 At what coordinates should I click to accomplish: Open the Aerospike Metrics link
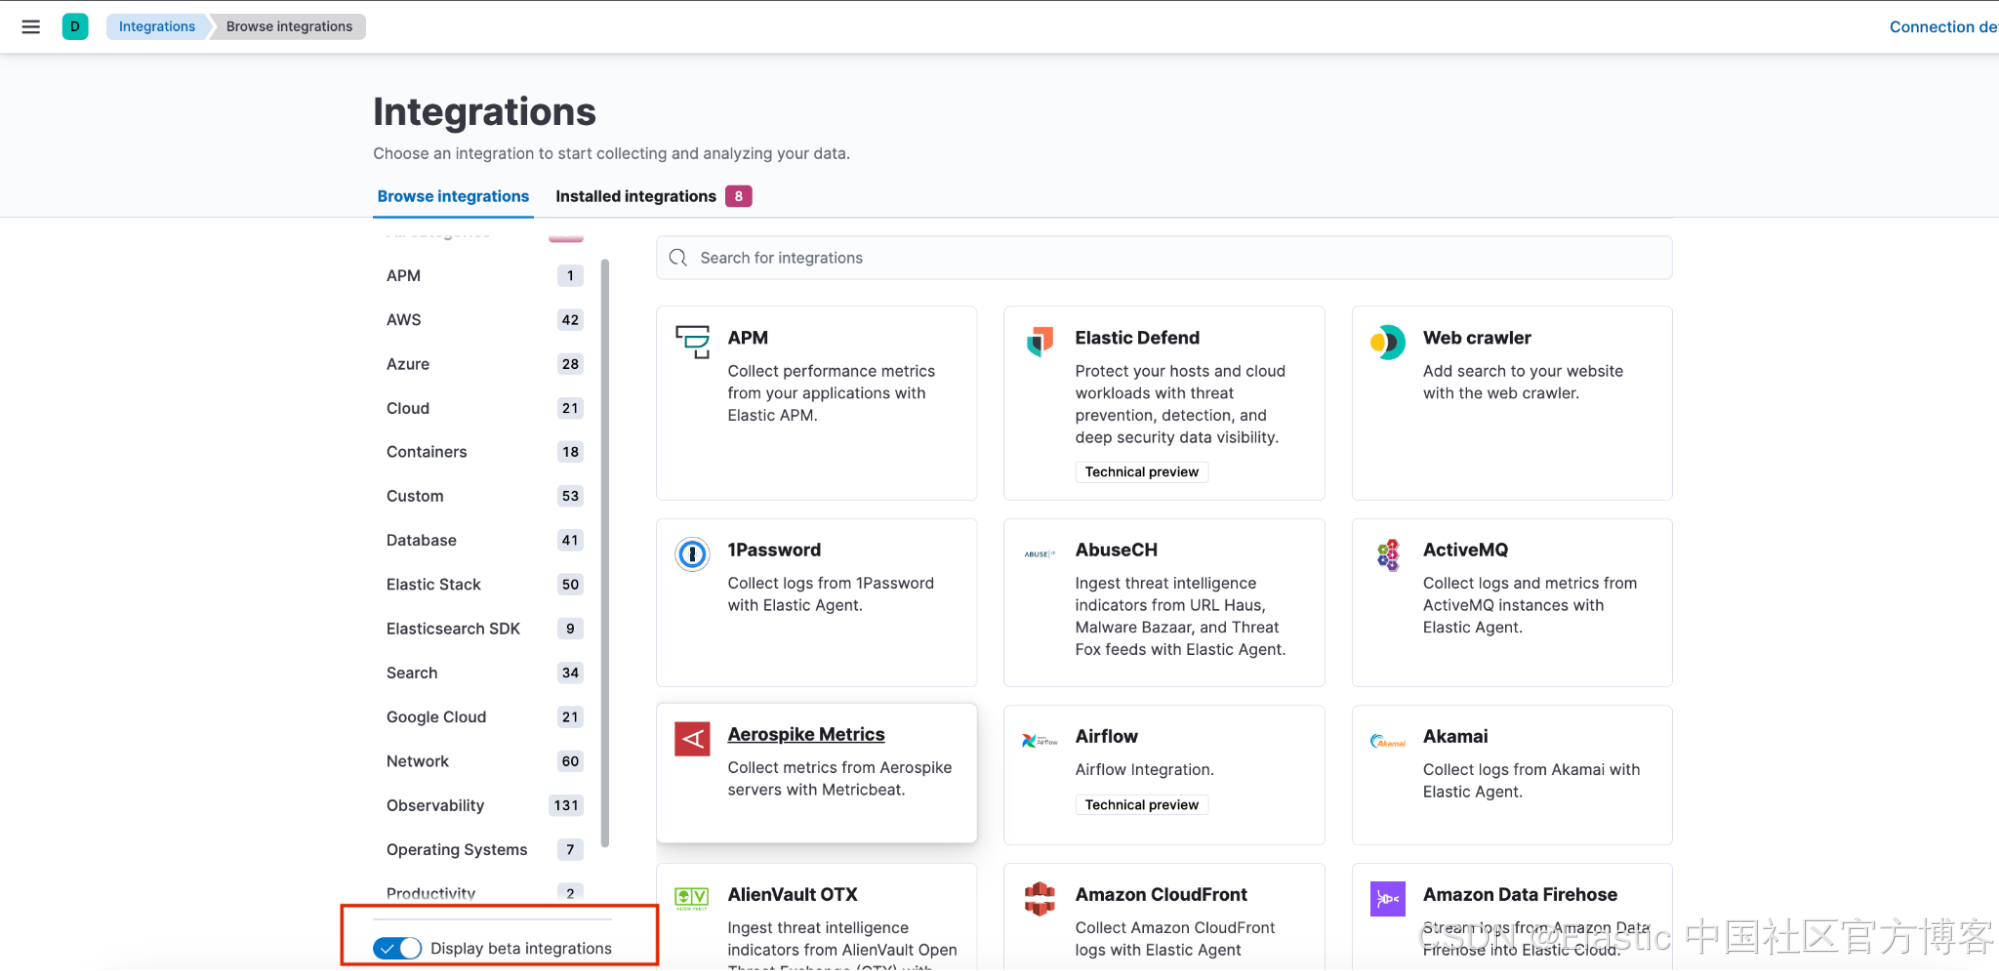pos(806,735)
